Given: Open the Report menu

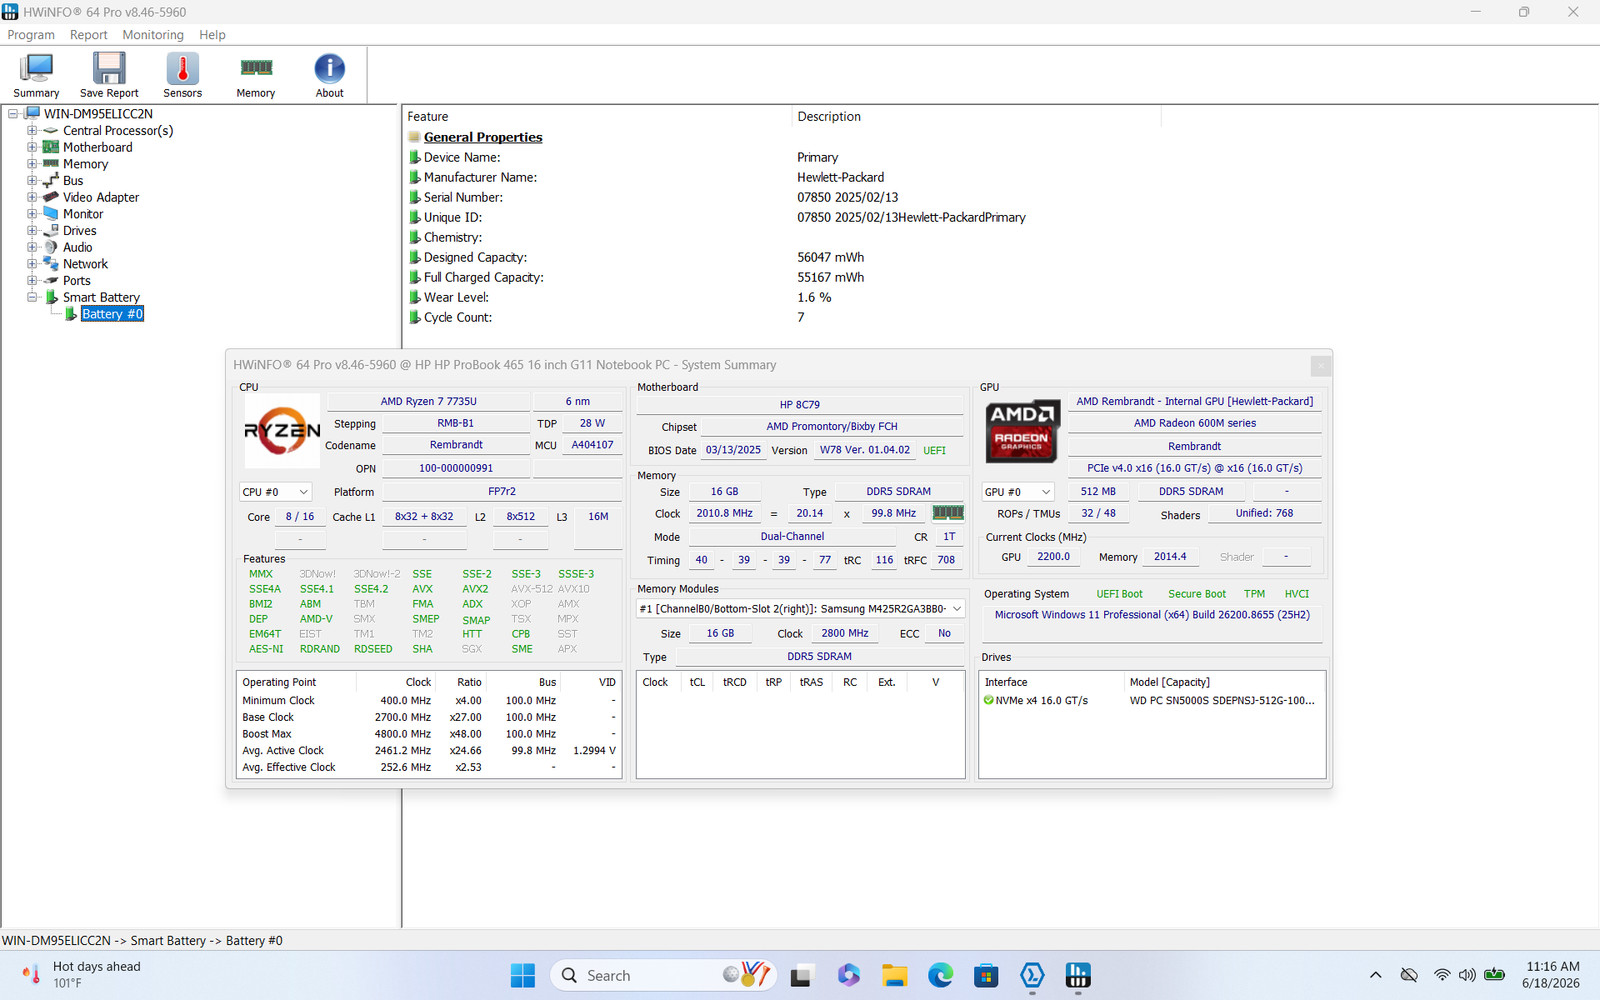Looking at the screenshot, I should 88,35.
